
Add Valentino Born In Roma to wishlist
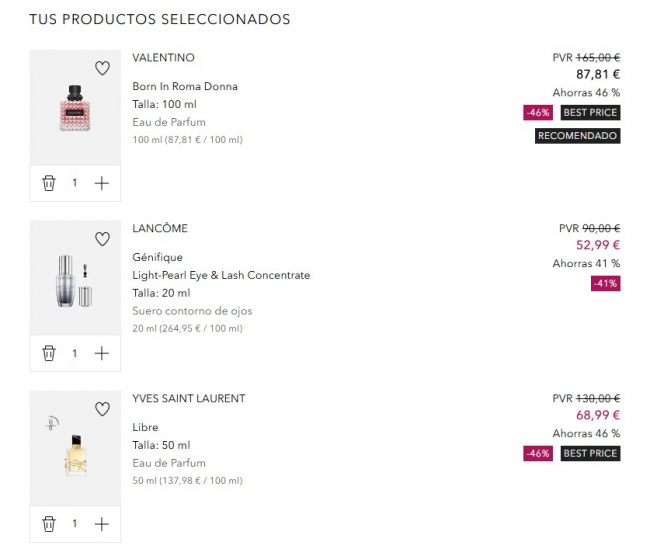102,69
